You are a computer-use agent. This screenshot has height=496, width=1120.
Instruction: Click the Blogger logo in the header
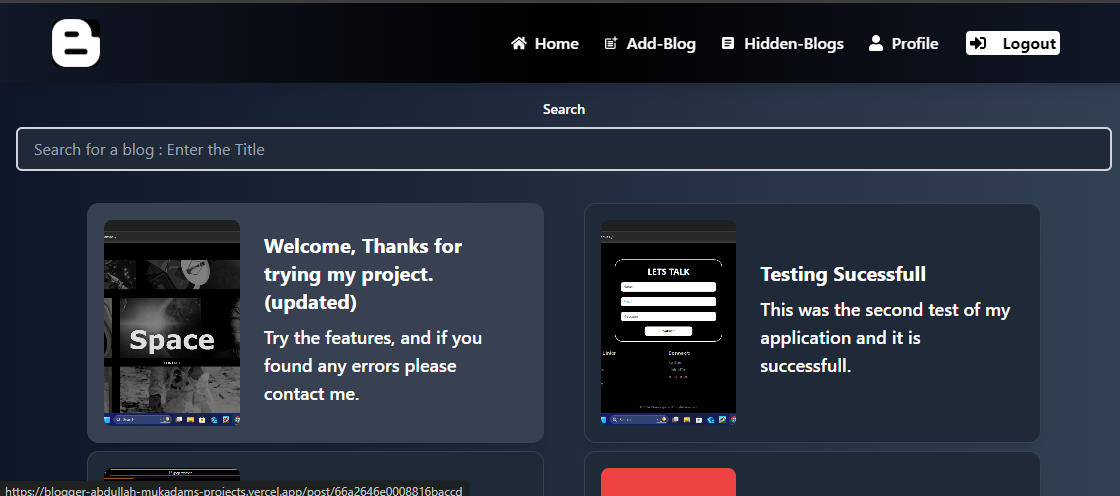coord(76,43)
